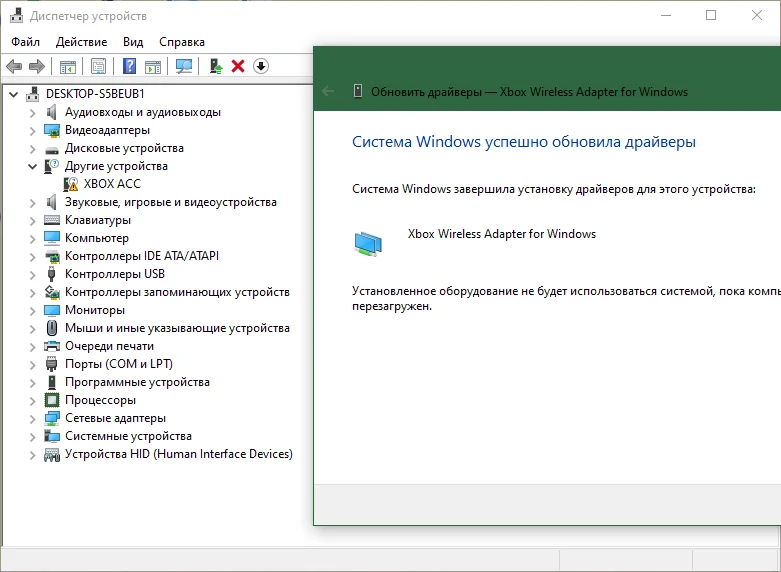
Task: Click the DESKTOP-S5BEUB1 computer icon
Action: click(x=33, y=94)
